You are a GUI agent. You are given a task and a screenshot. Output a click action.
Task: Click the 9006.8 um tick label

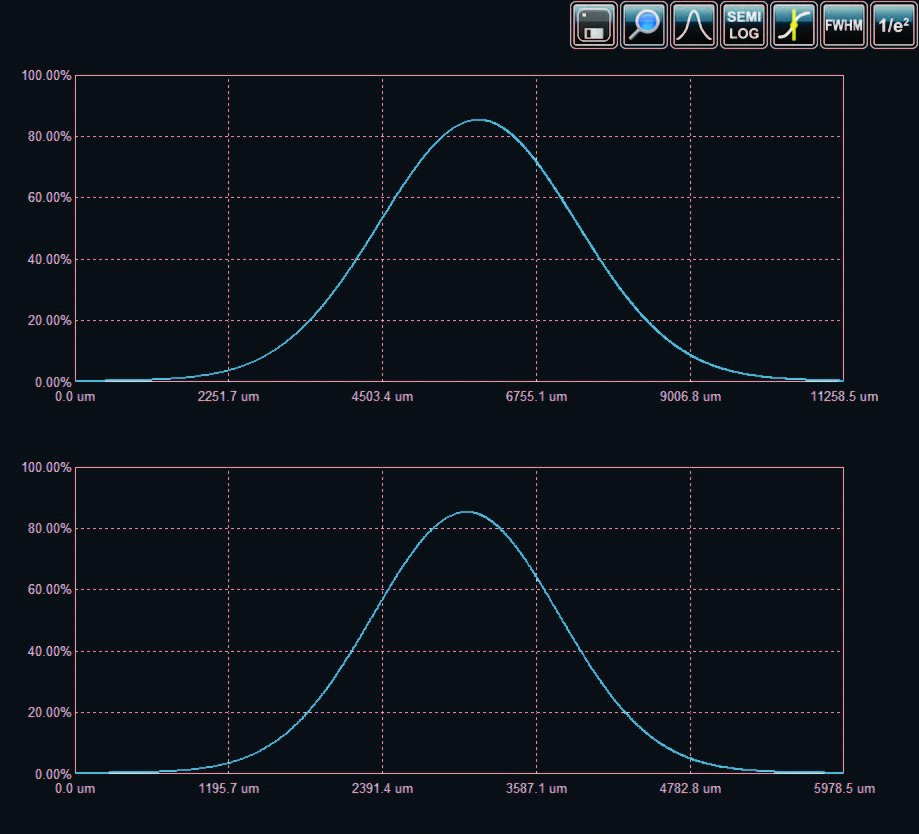tap(690, 397)
